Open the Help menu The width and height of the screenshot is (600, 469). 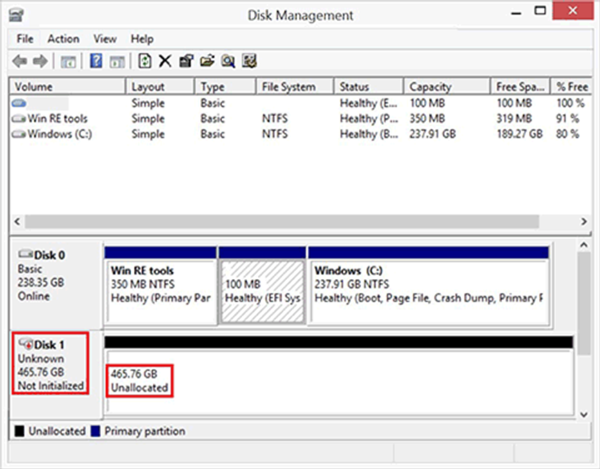tap(142, 39)
